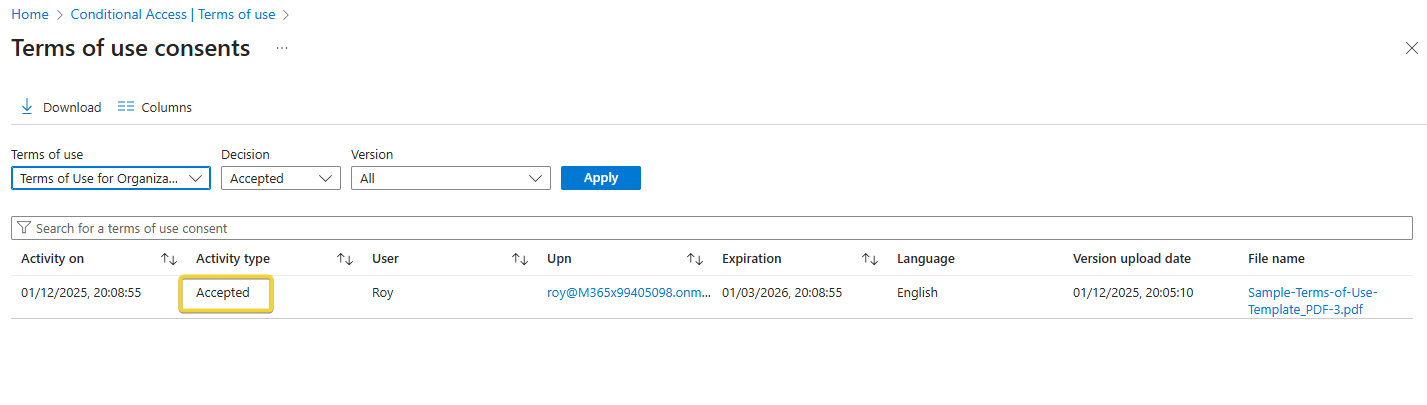Viewport: 1427px width, 405px height.
Task: Click the Language column header
Action: (925, 259)
